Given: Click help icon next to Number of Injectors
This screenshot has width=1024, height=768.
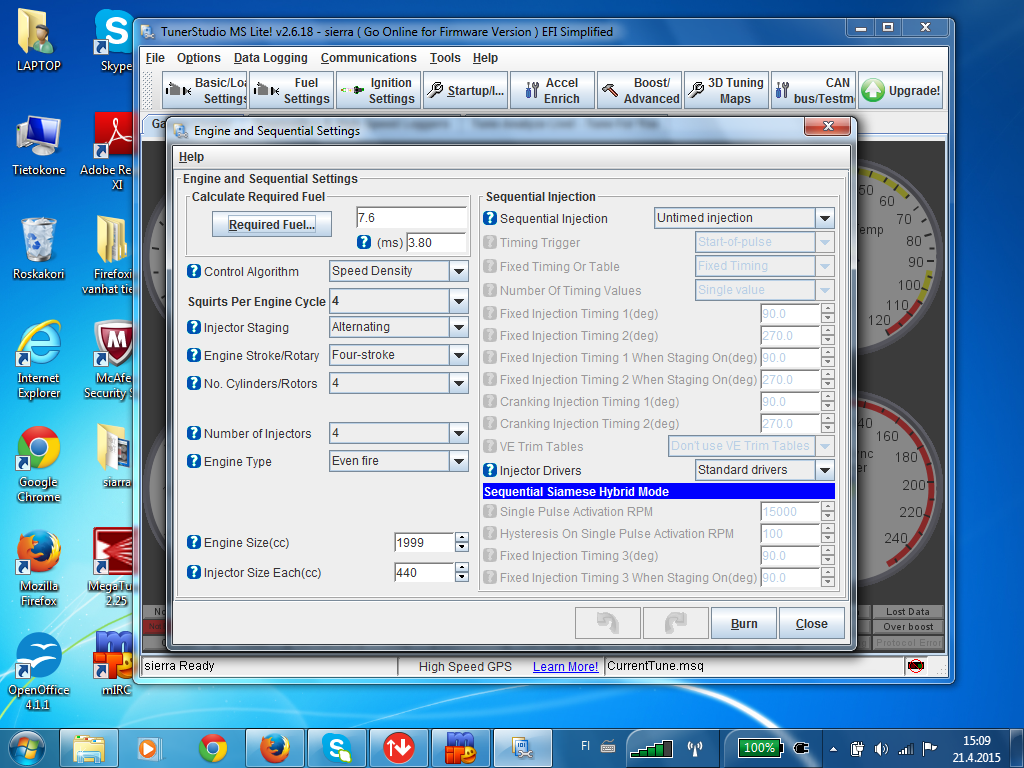Looking at the screenshot, I should coord(194,432).
